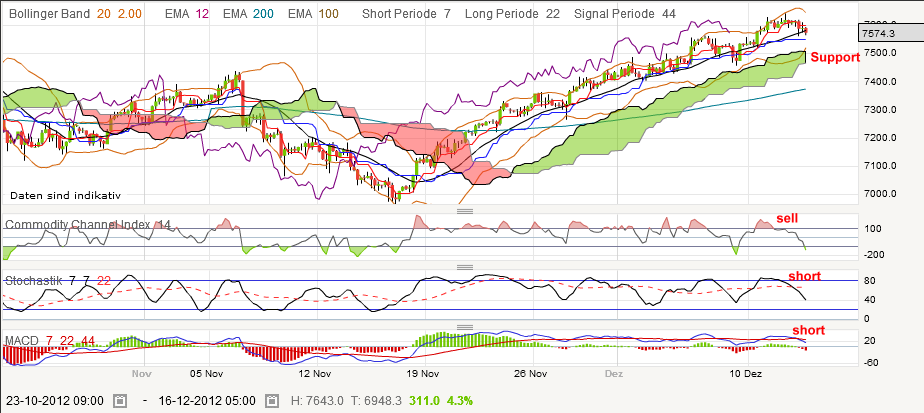Select the Bollinger Band indicator label
Image resolution: width=924 pixels, height=413 pixels.
(x=75, y=14)
